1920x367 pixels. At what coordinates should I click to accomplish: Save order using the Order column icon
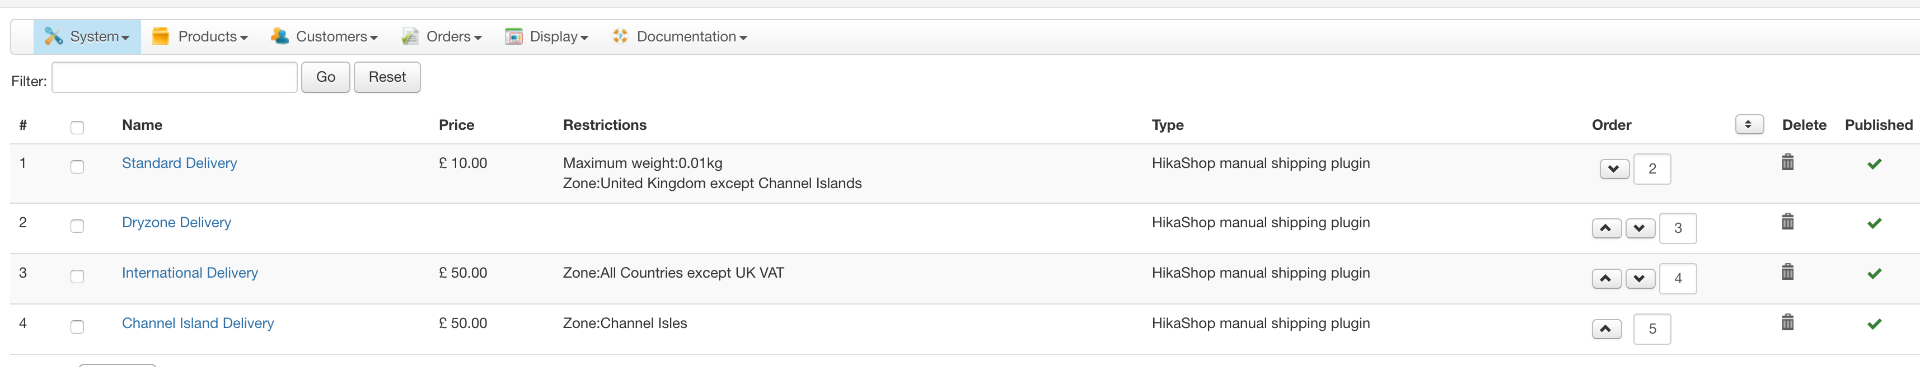click(x=1749, y=124)
